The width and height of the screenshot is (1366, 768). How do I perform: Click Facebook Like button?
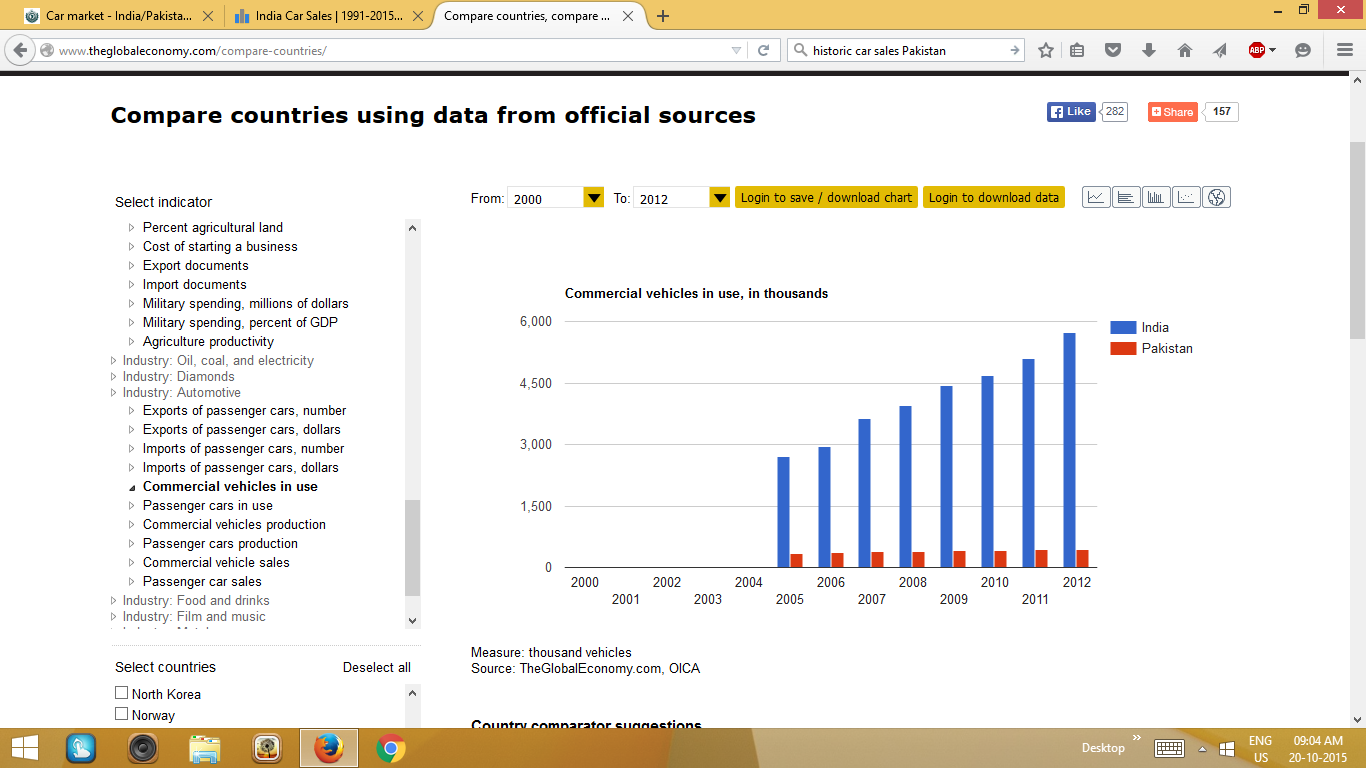[1071, 112]
